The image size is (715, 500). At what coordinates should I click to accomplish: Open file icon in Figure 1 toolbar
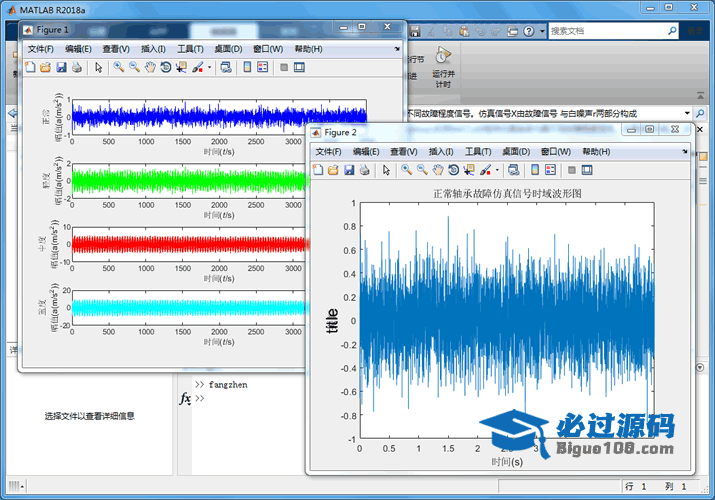[45, 67]
